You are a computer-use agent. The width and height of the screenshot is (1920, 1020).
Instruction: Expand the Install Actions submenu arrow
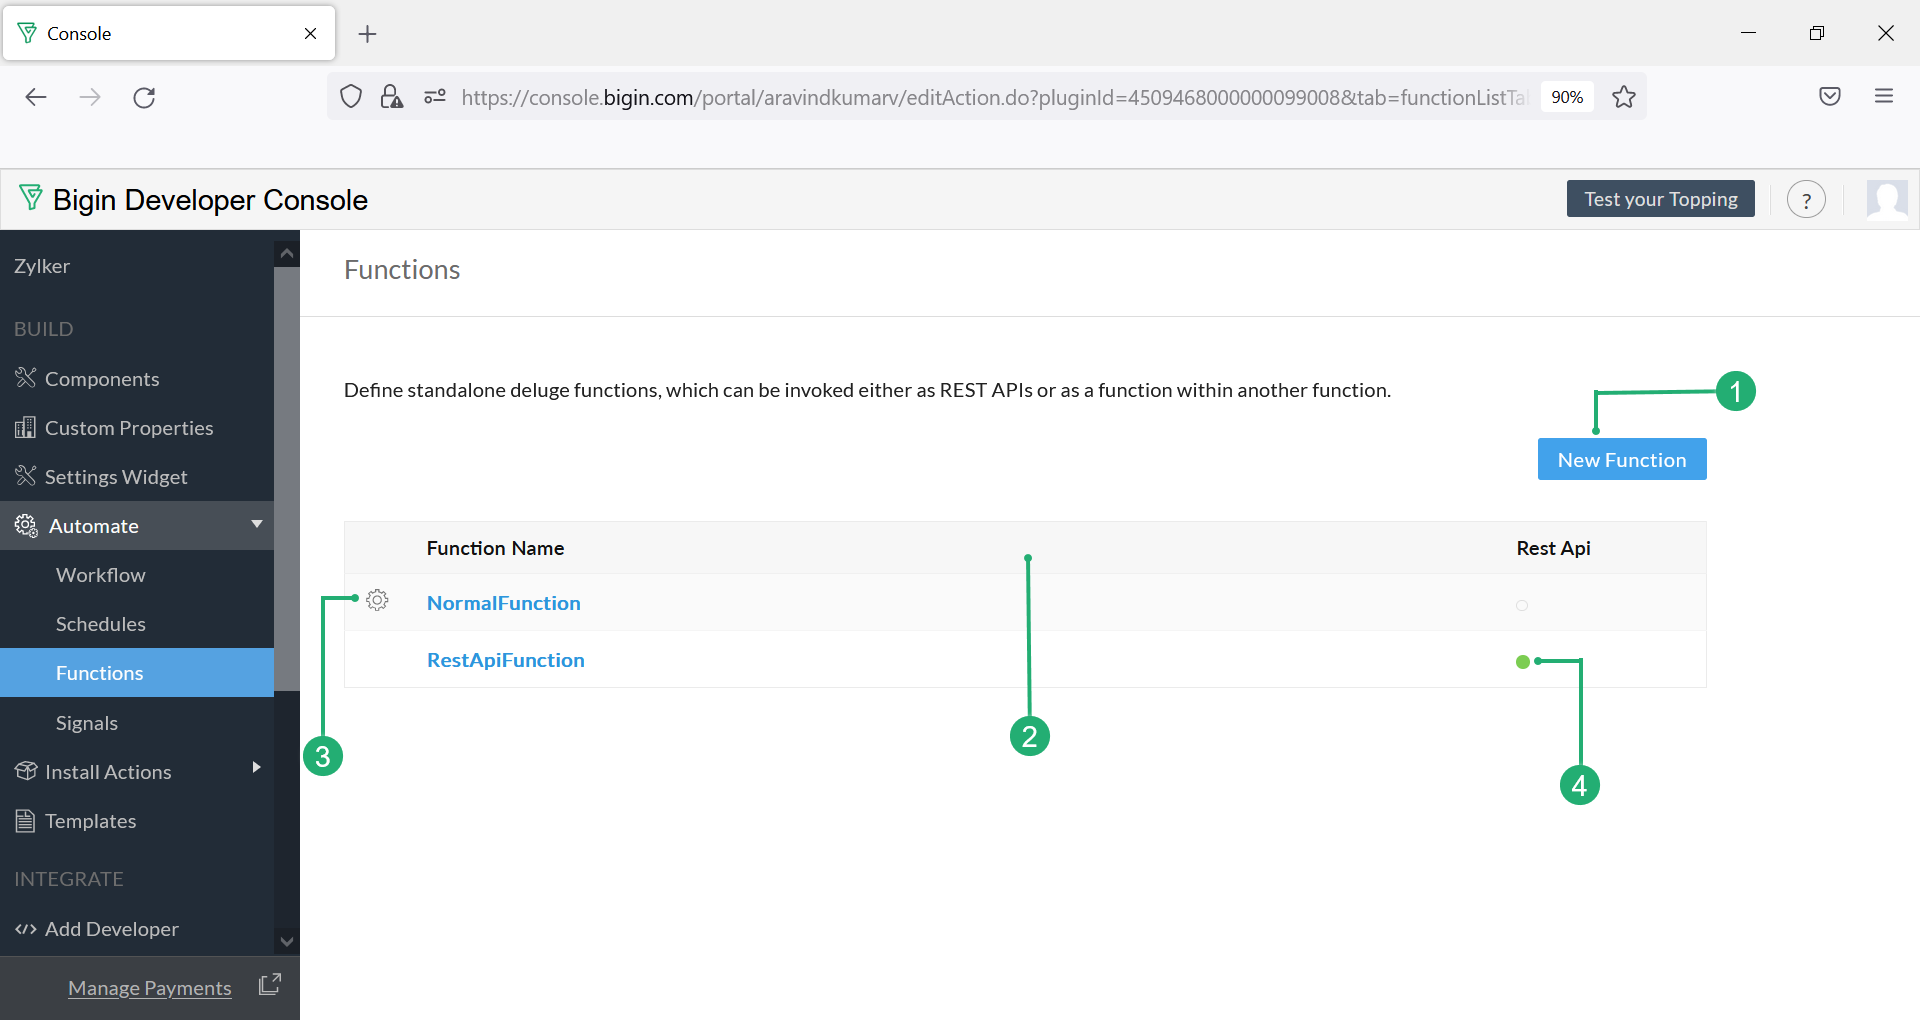click(x=256, y=768)
